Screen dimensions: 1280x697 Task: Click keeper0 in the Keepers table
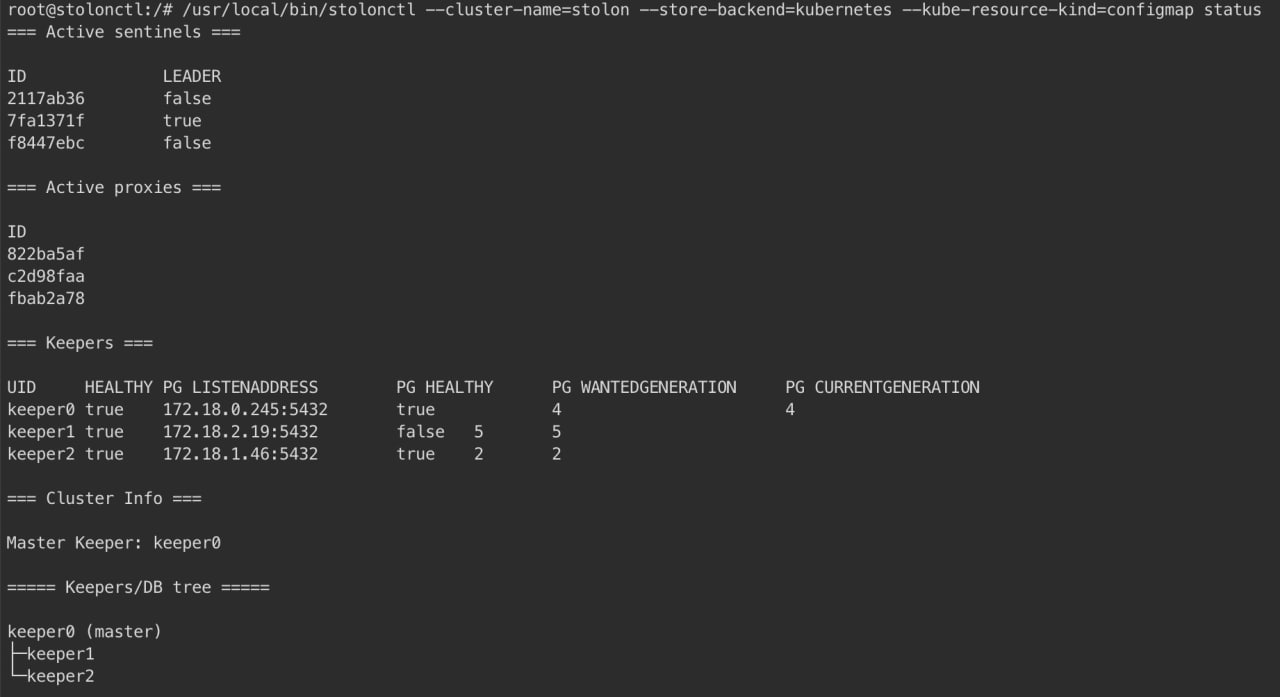[41, 410]
